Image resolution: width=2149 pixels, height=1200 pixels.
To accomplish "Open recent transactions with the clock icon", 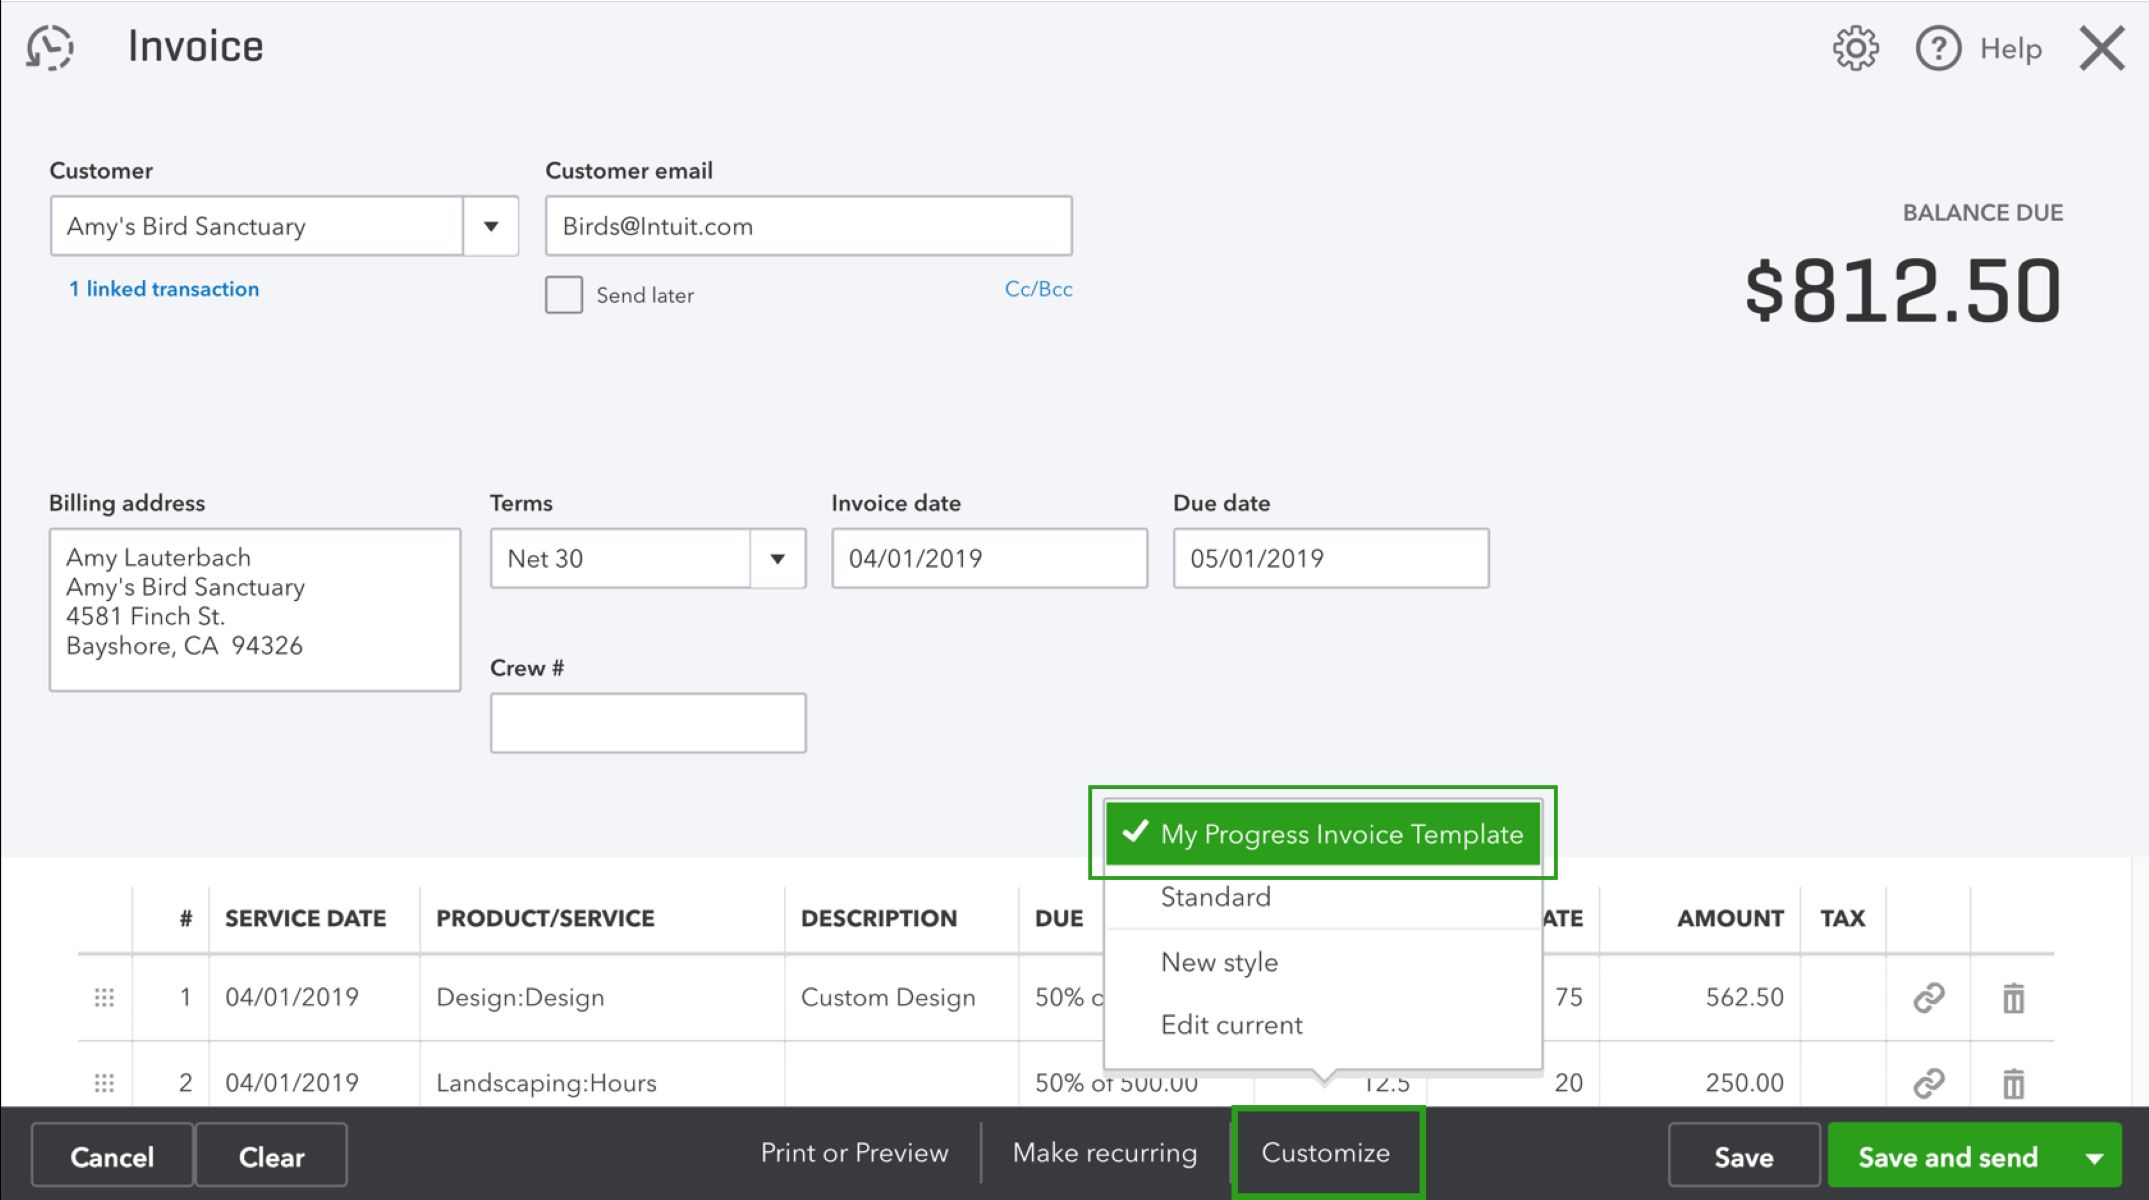I will (x=49, y=47).
